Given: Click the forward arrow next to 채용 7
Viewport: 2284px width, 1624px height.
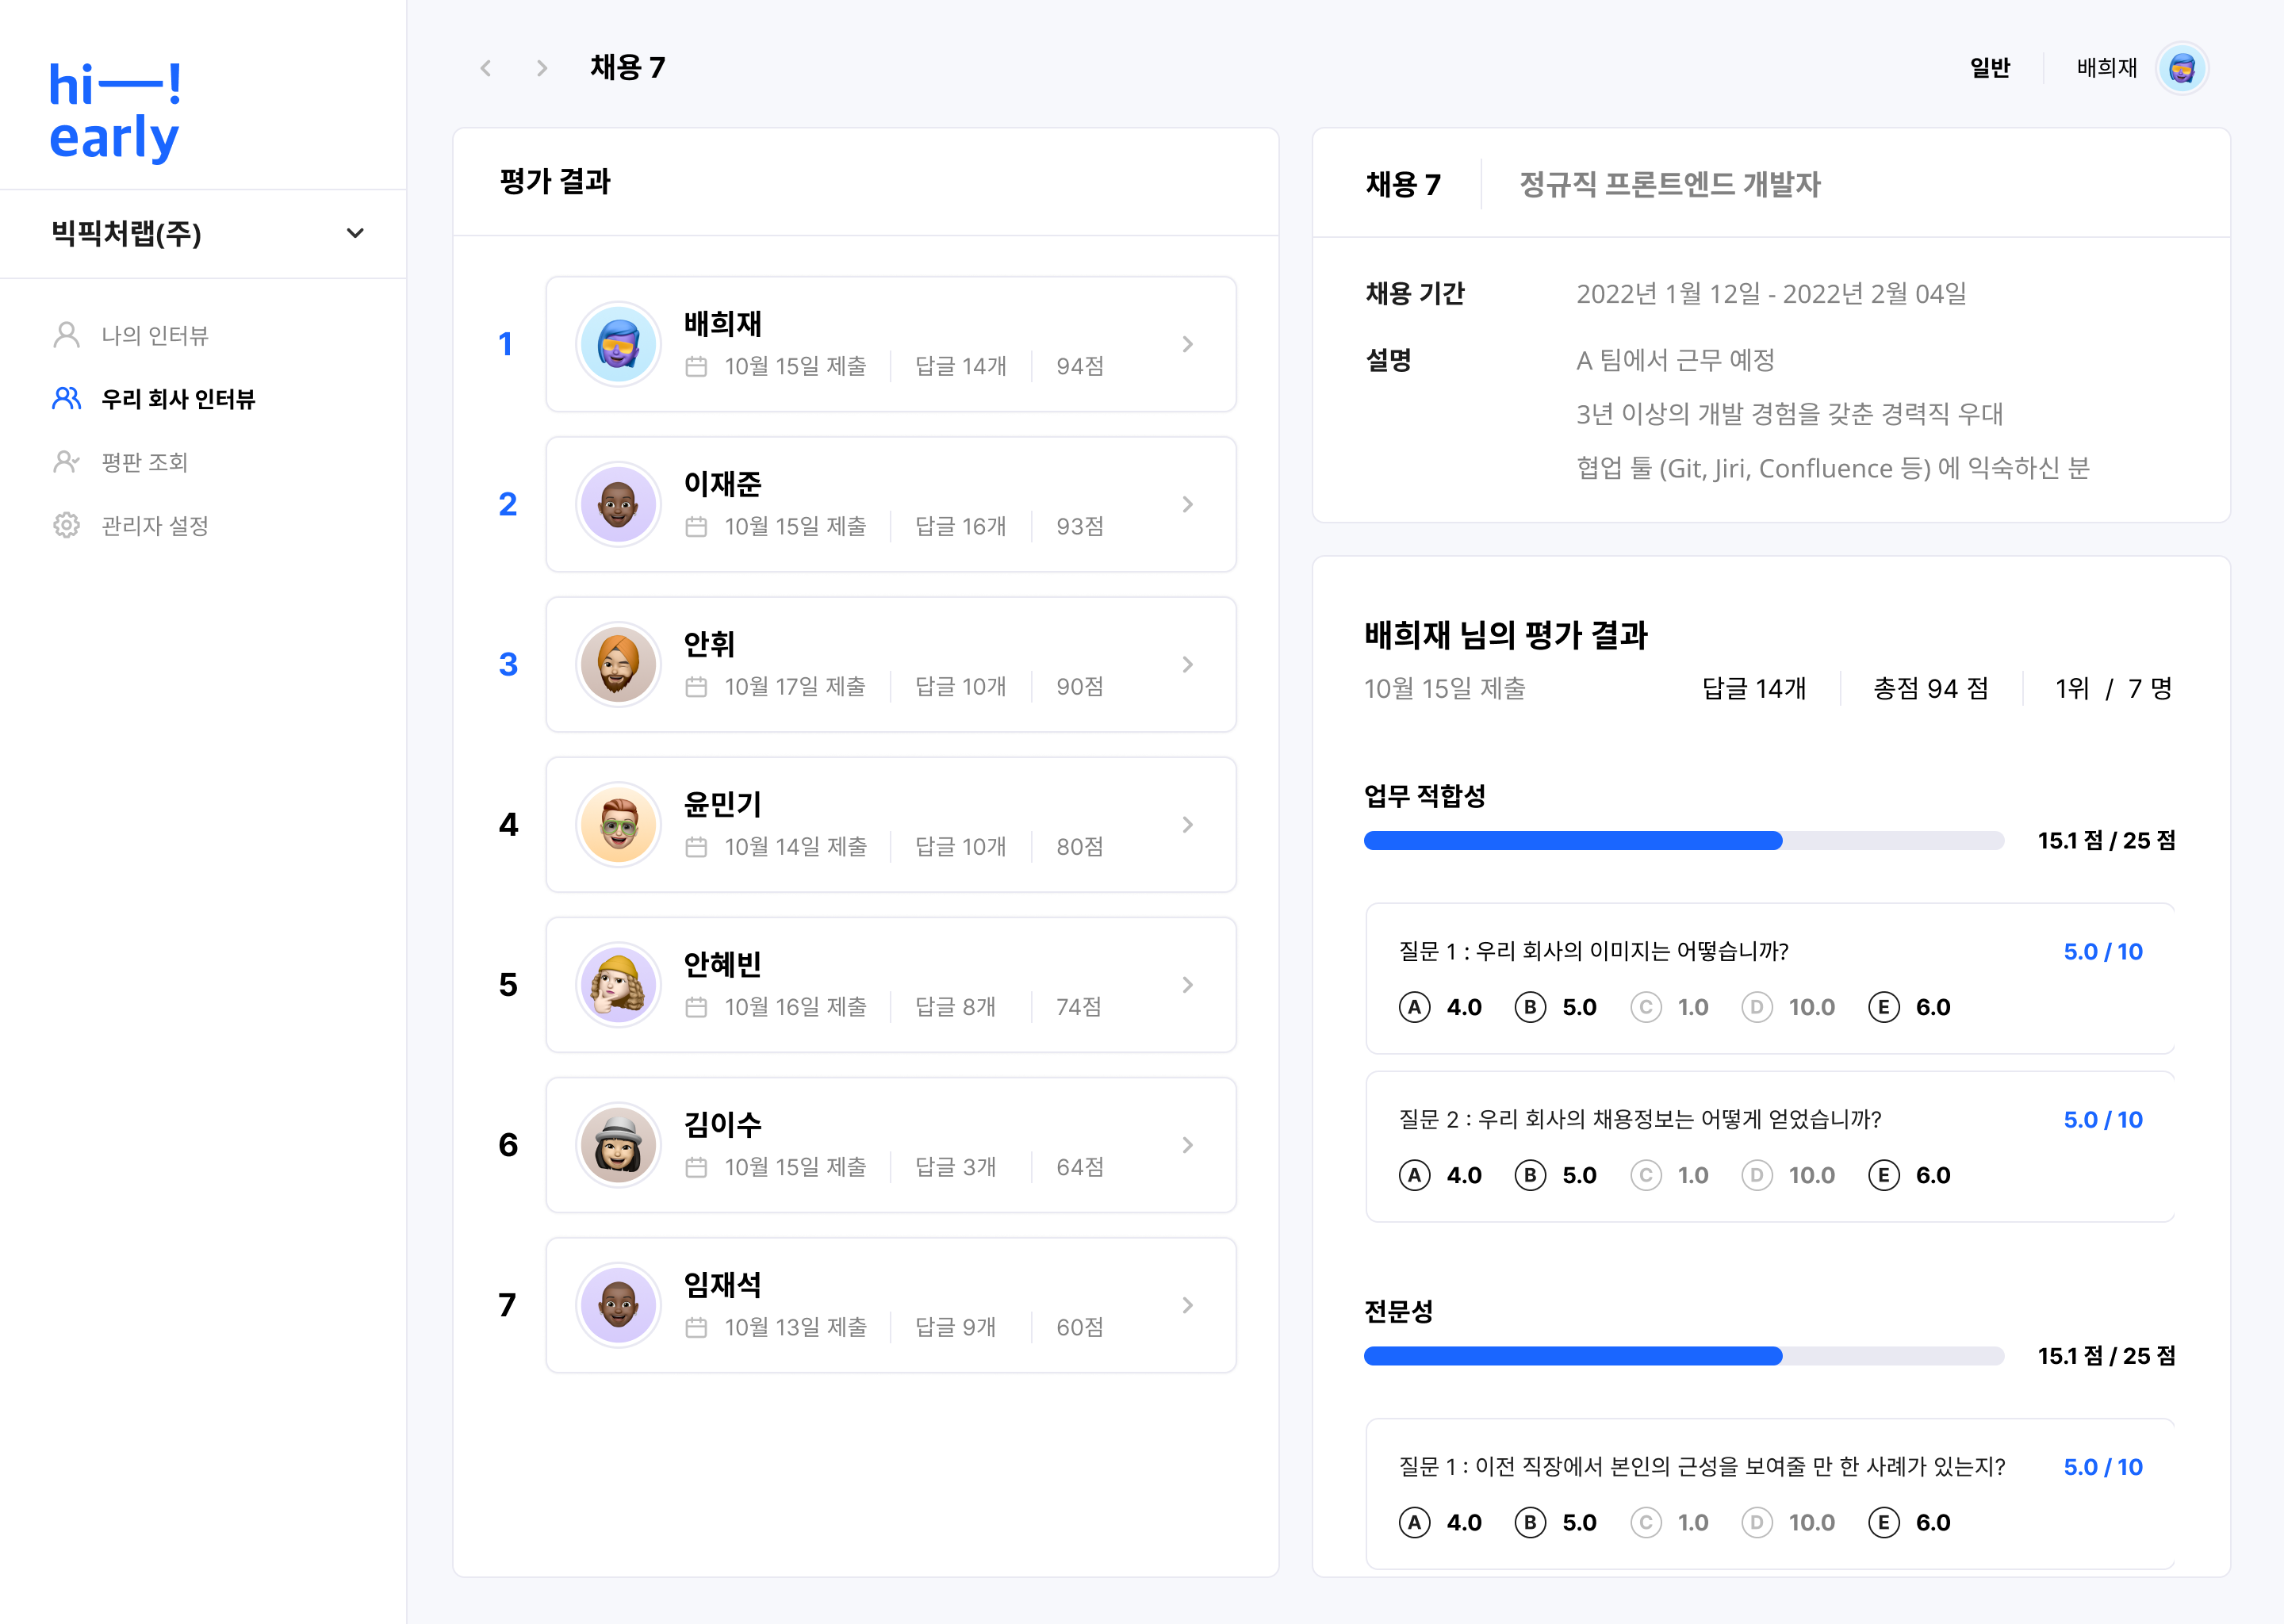Looking at the screenshot, I should [x=542, y=68].
